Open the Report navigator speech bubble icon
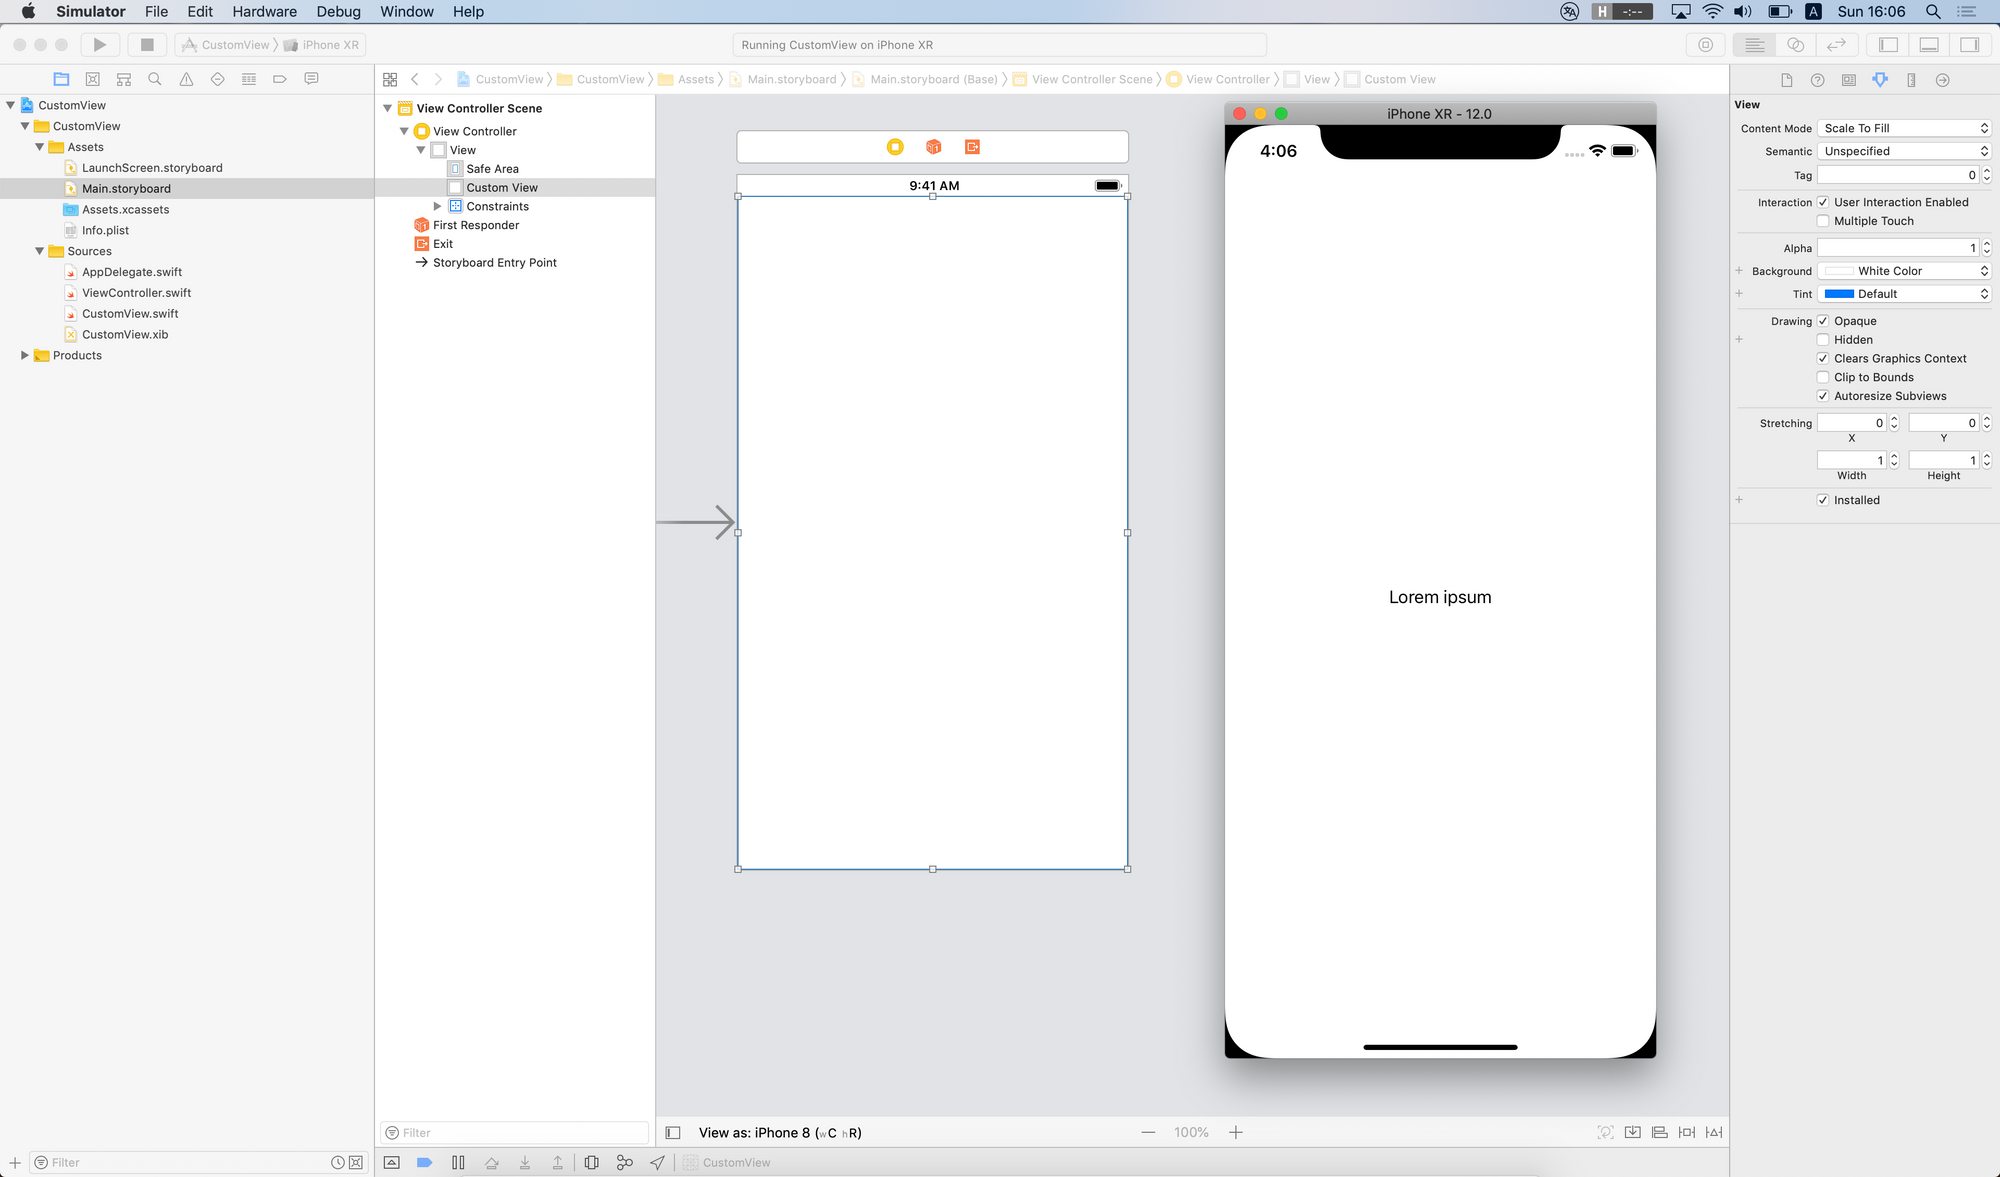Image resolution: width=2000 pixels, height=1177 pixels. [311, 79]
